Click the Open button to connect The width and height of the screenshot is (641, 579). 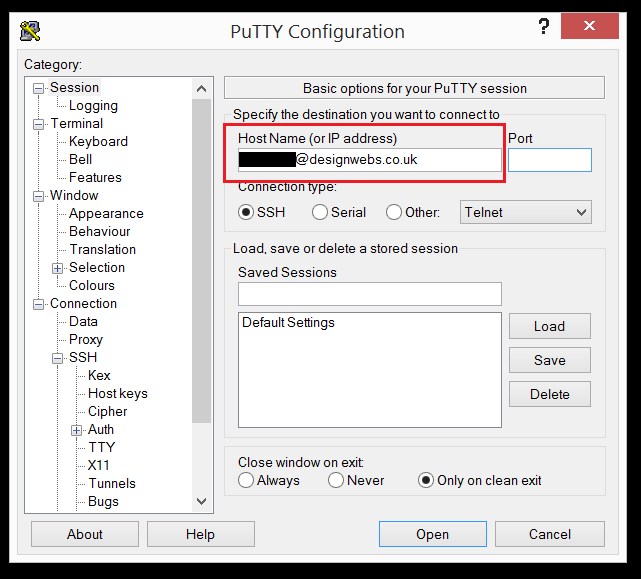tap(432, 534)
